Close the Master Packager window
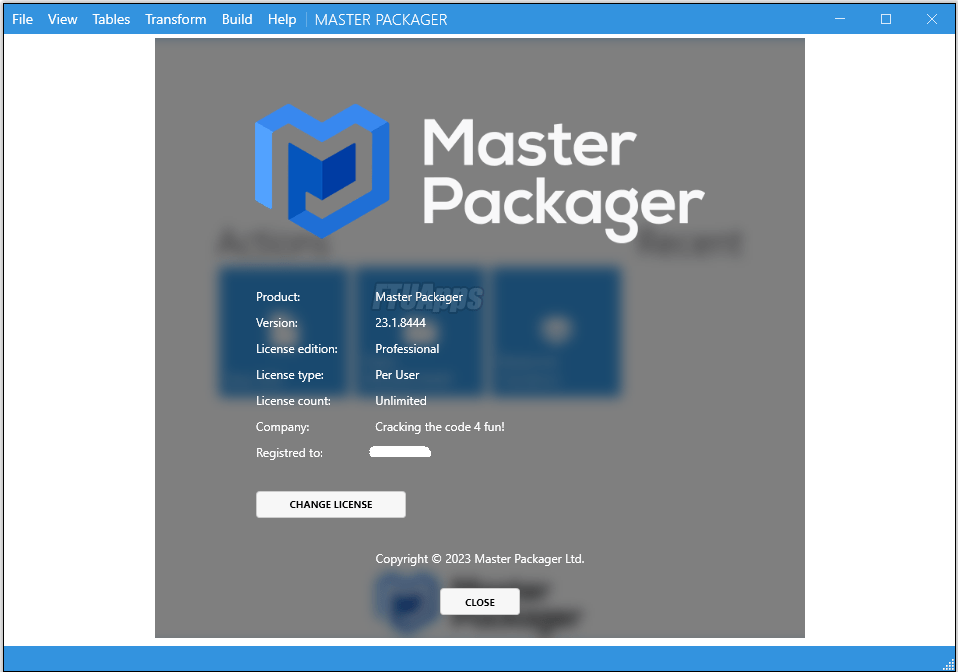 coord(932,19)
